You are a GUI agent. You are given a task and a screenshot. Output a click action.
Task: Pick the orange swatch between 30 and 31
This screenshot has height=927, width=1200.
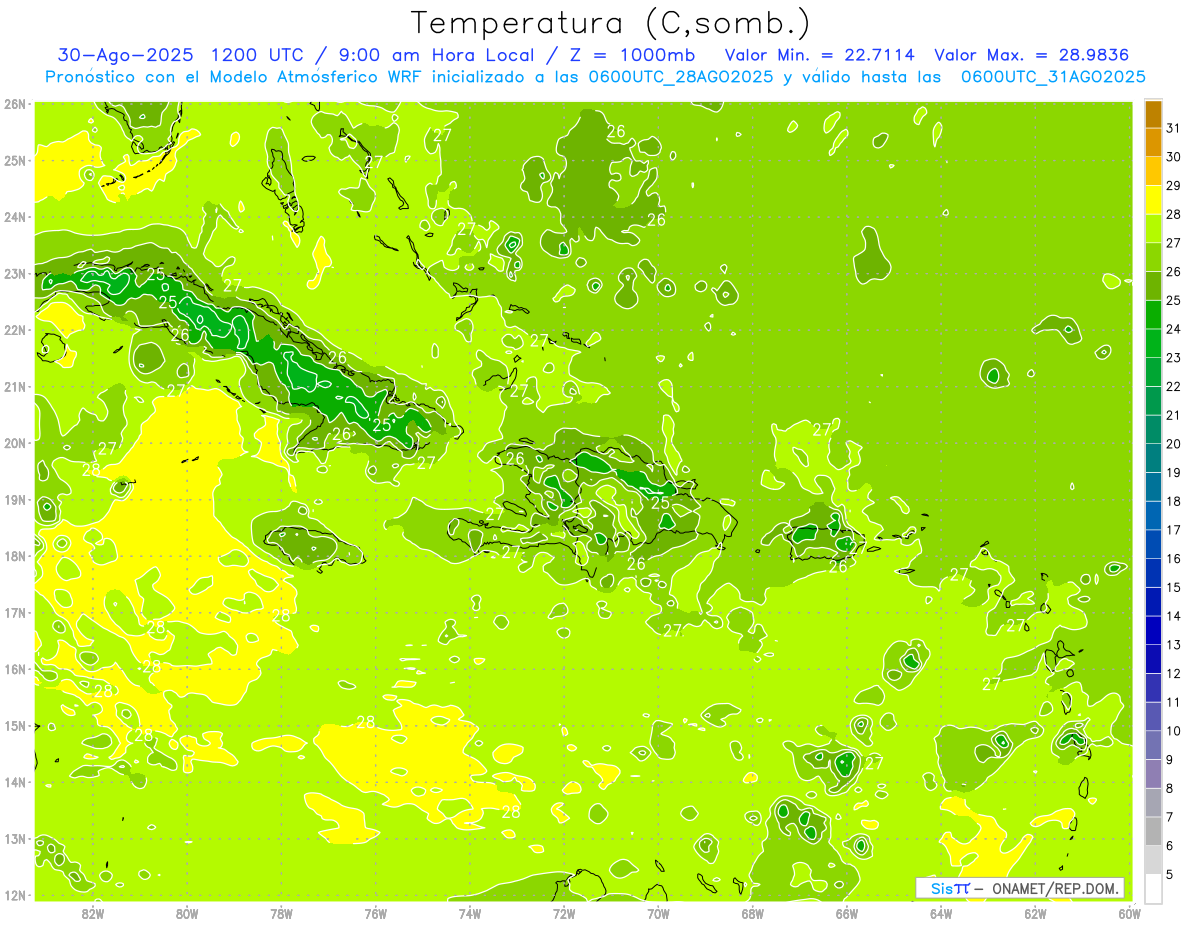point(1153,143)
